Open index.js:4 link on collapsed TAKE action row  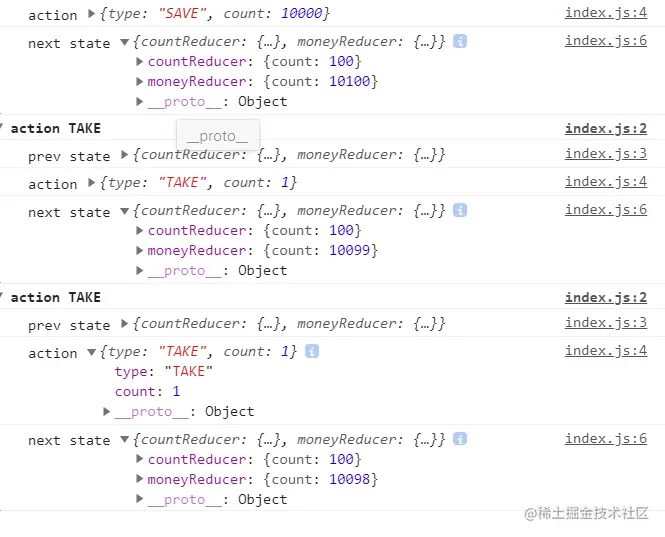[606, 182]
